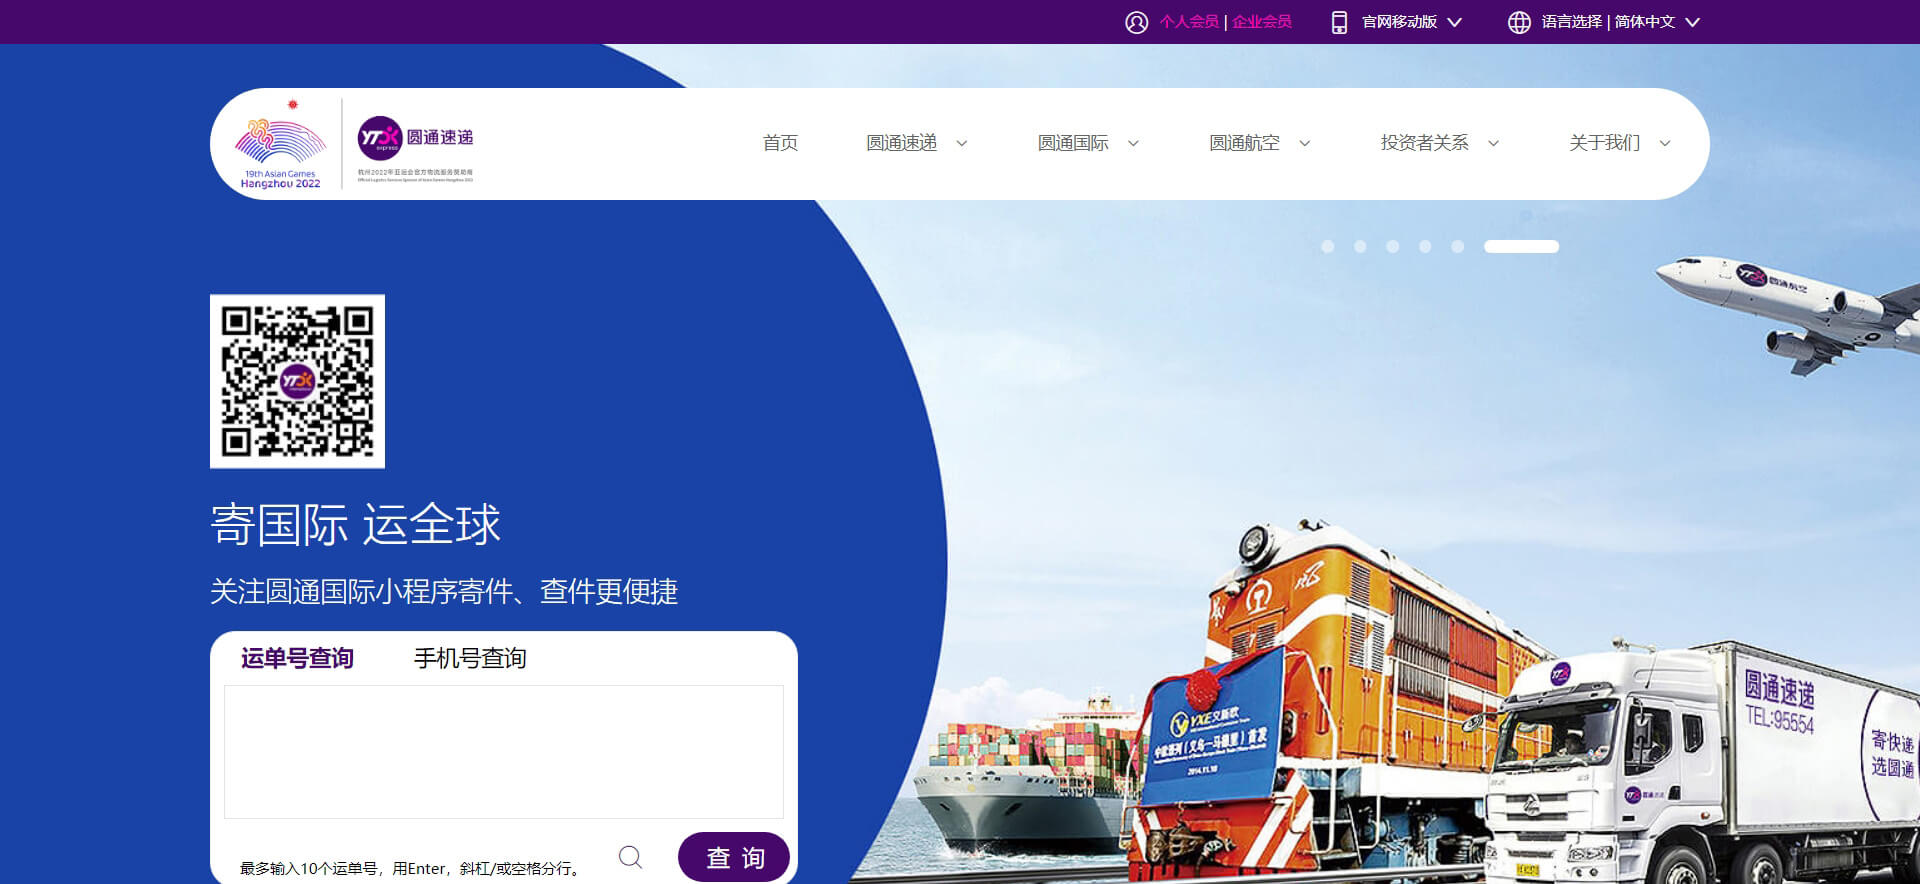Expand chevron next to 投资者关系

coord(1494,144)
